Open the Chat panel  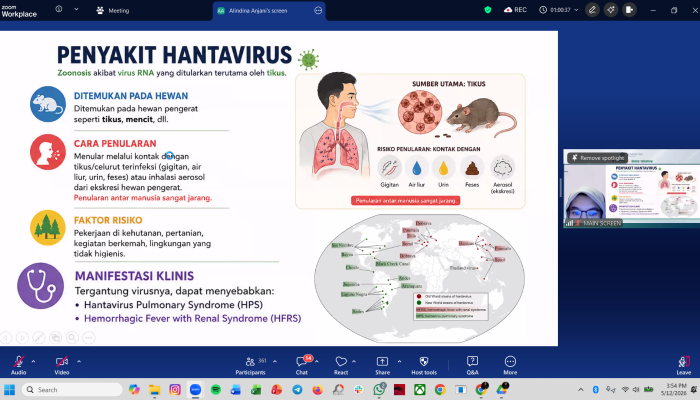(x=302, y=365)
